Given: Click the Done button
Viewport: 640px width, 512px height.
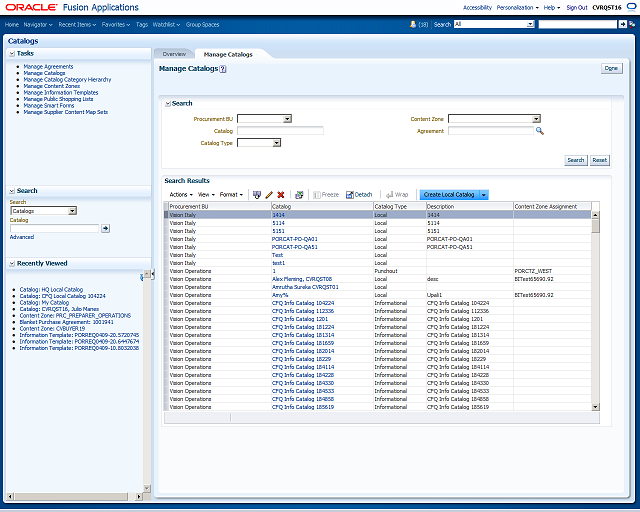Looking at the screenshot, I should click(611, 69).
